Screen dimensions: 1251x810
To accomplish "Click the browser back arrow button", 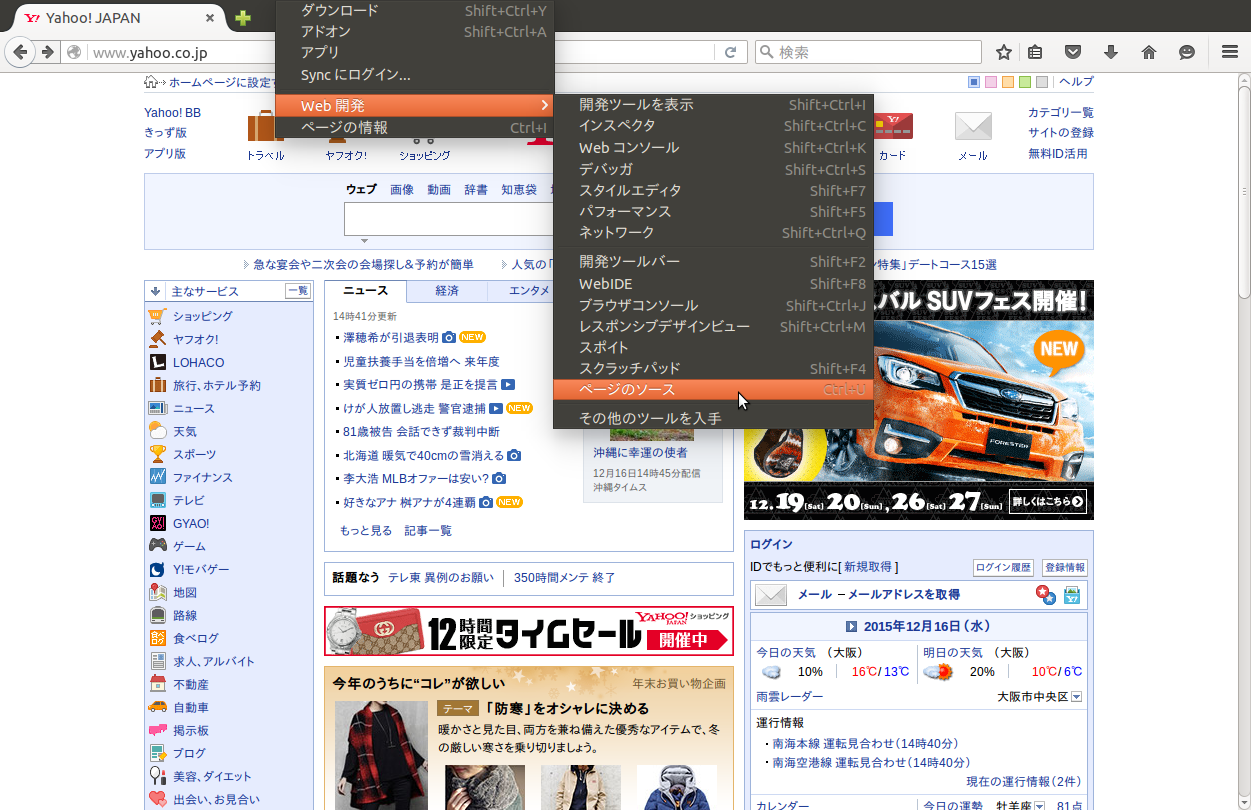I will [21, 52].
